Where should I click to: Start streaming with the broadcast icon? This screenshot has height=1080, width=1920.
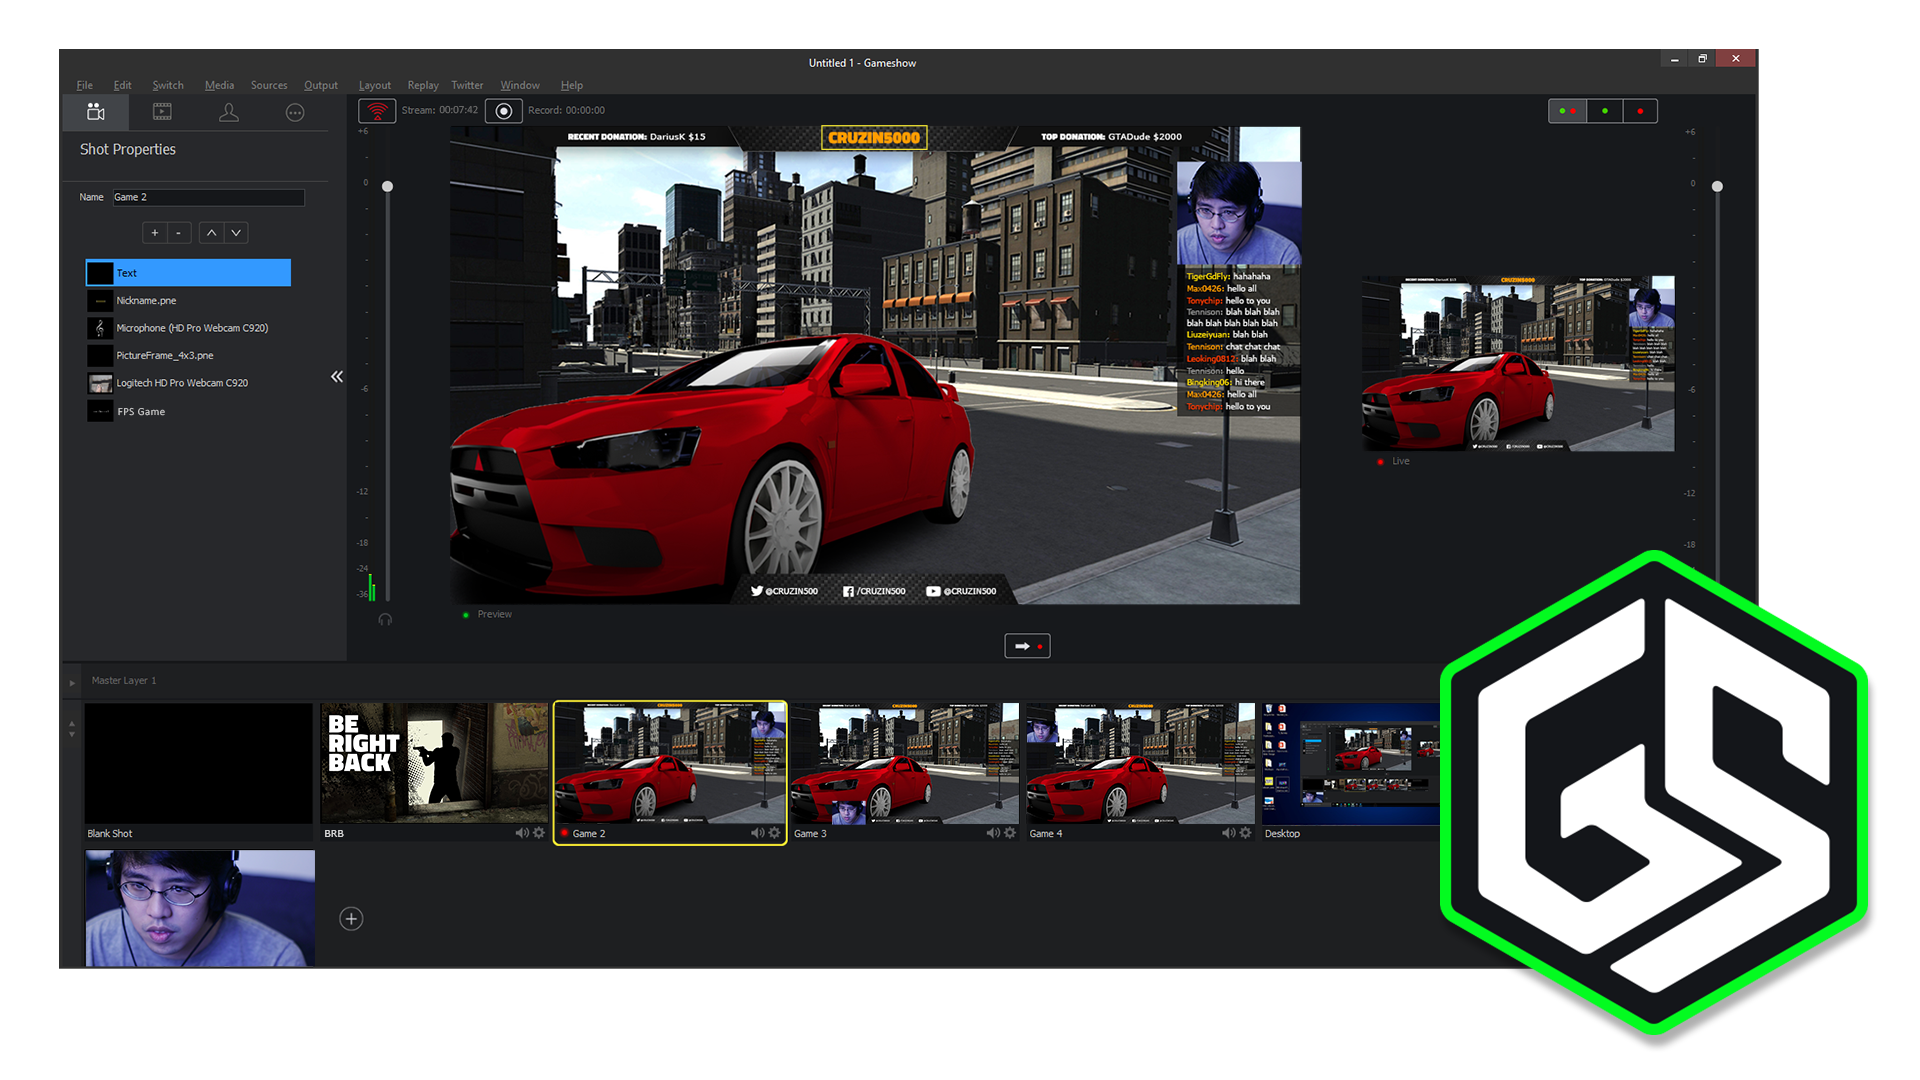(x=377, y=111)
